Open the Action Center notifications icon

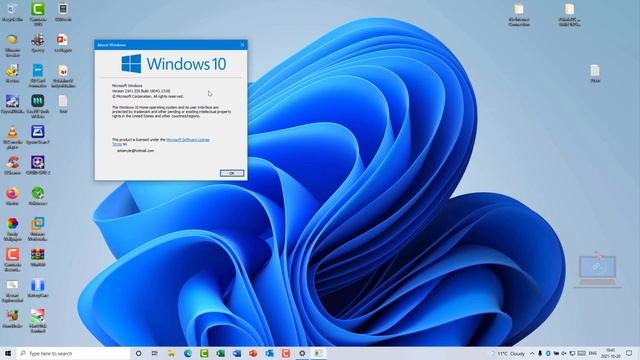(x=629, y=353)
